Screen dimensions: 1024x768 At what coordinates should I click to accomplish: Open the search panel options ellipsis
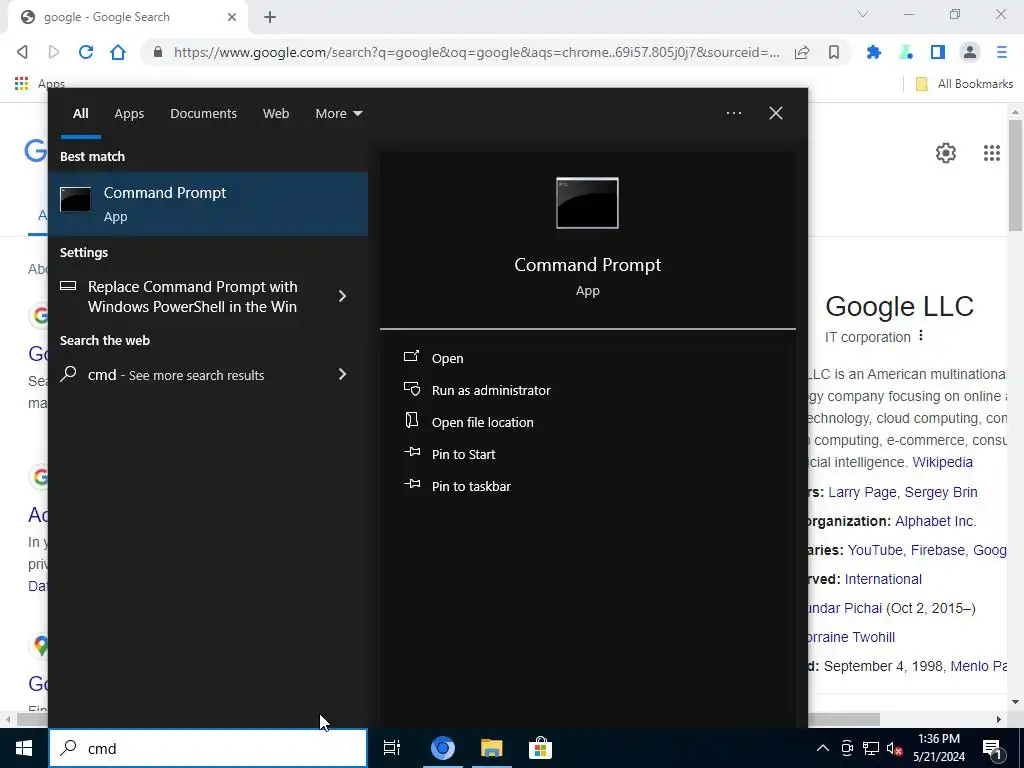point(733,113)
